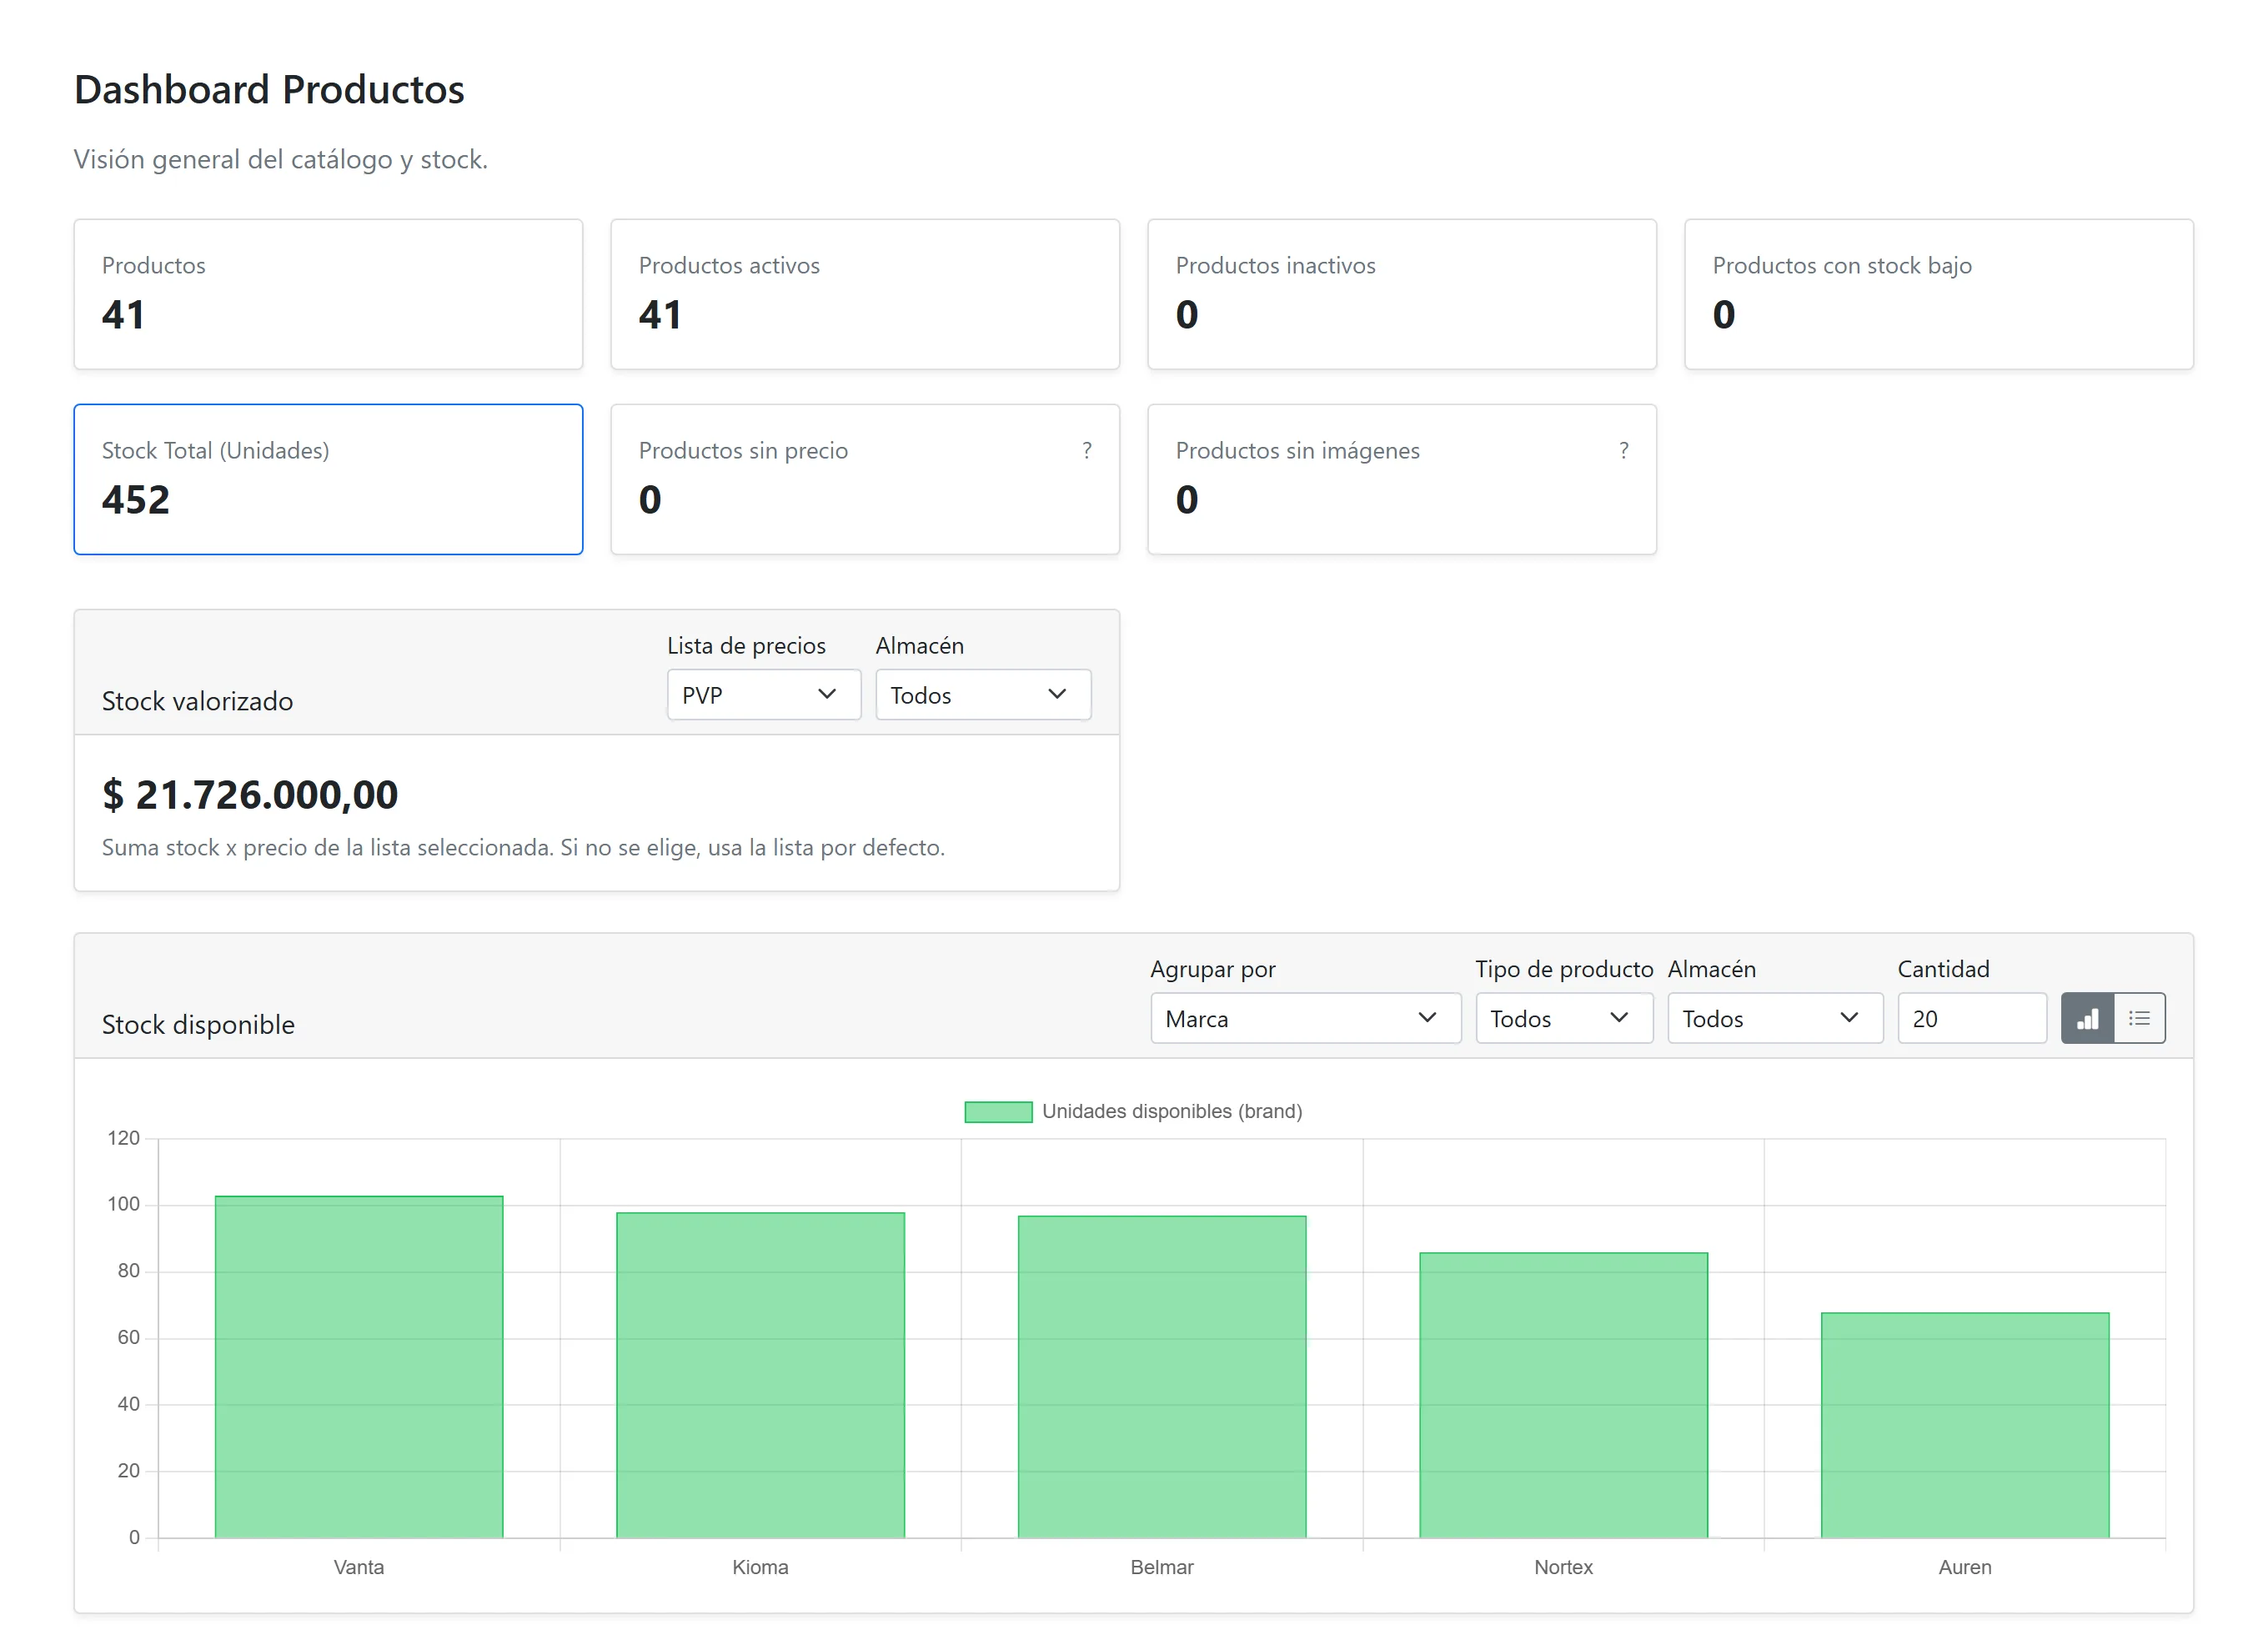Show help for Productos sin imágenes

click(1624, 450)
